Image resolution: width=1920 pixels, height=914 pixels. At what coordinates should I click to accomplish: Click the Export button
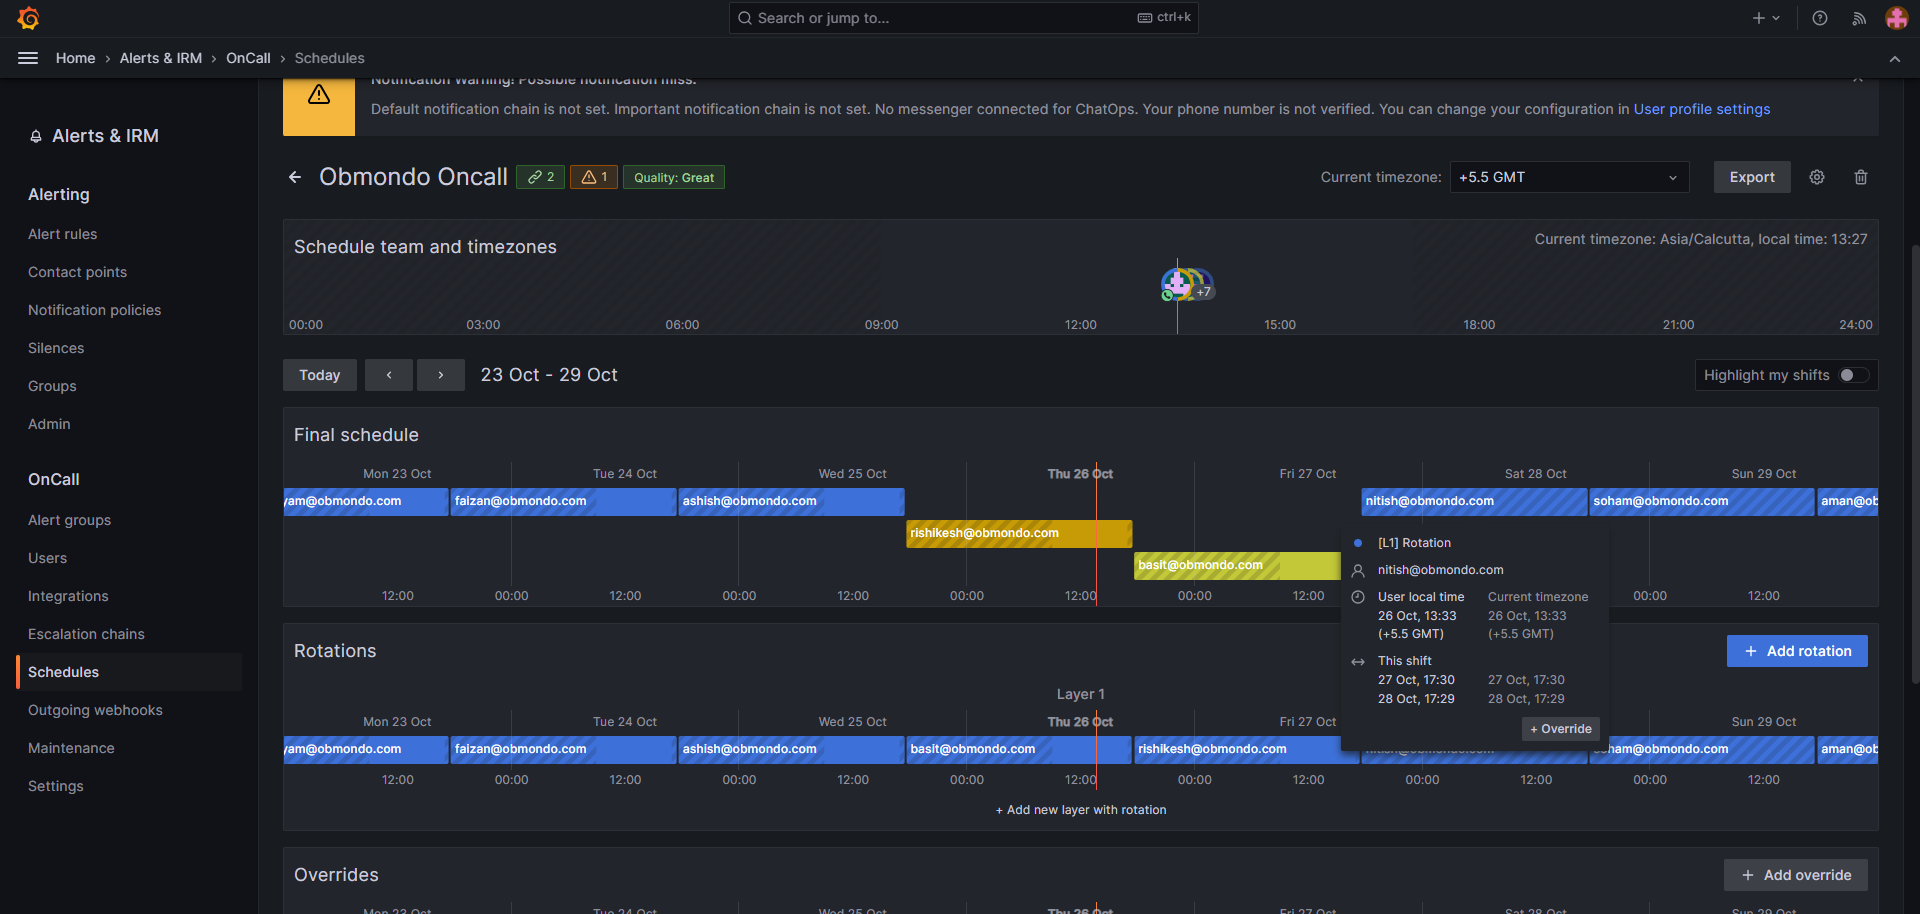1752,177
